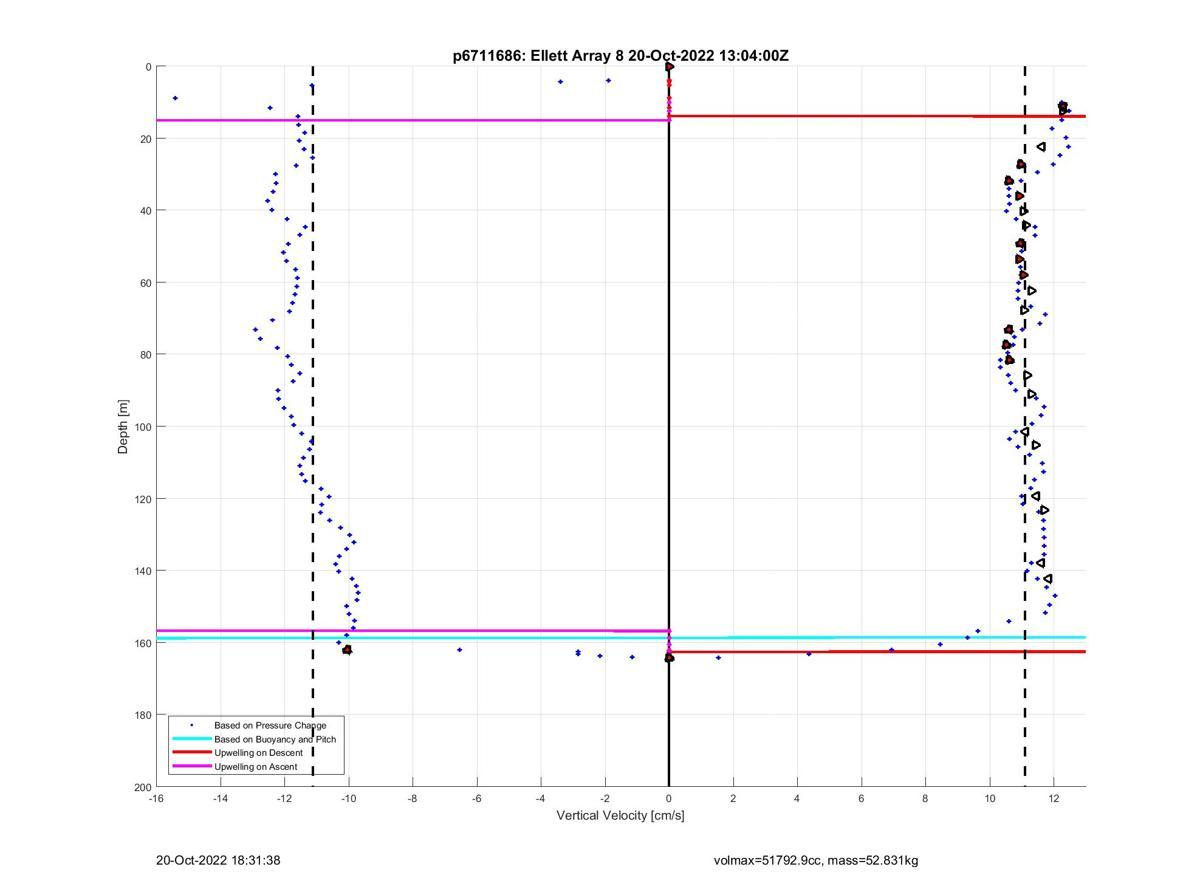Click the black marker at zero velocity, surface depth
This screenshot has height=885, width=1200.
click(669, 67)
